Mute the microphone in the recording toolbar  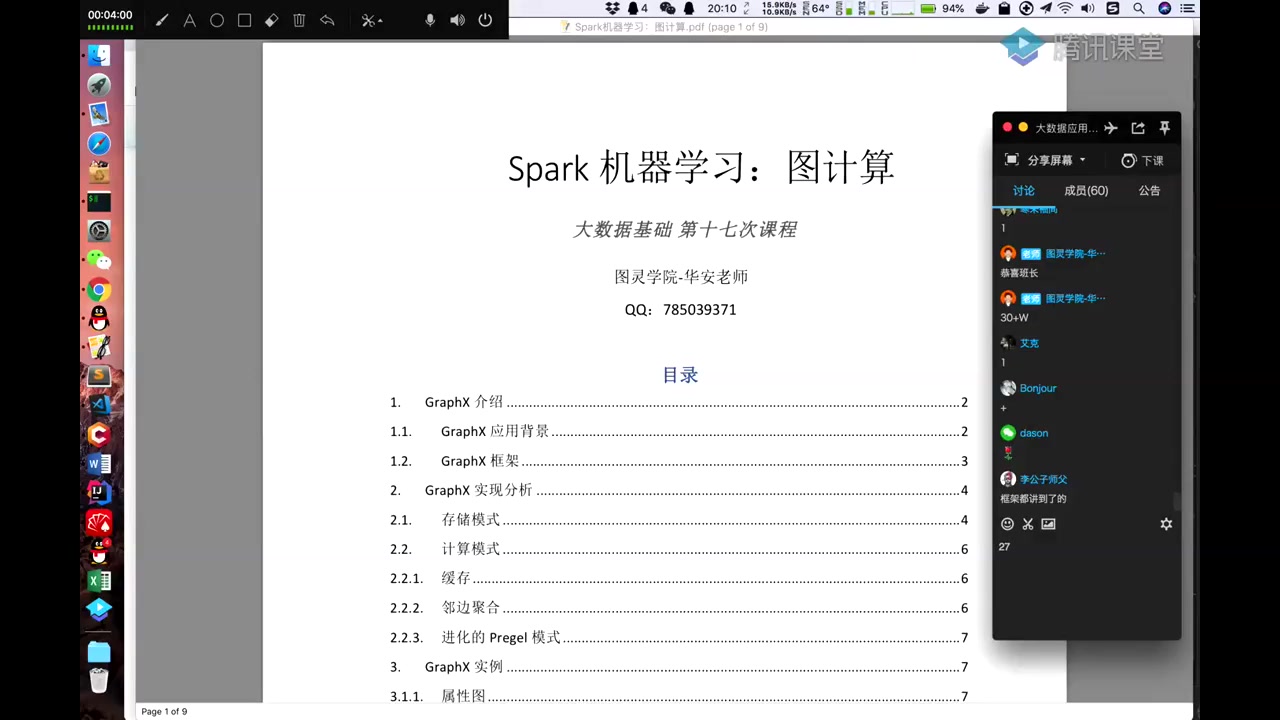(430, 20)
